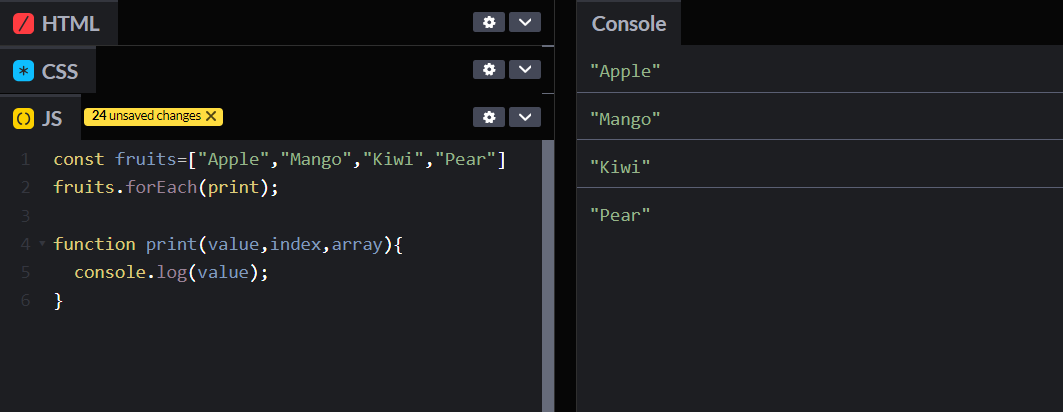Open the HTML panel settings gear
Screen dimensions: 1063x412
[488, 22]
